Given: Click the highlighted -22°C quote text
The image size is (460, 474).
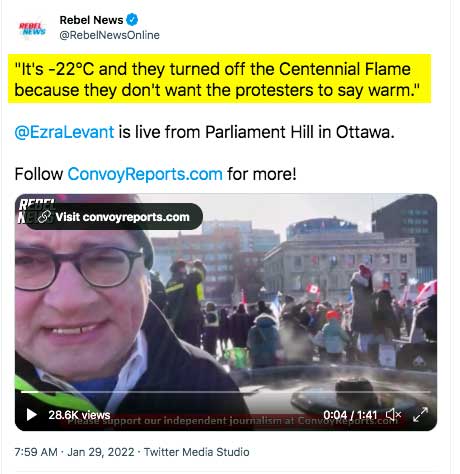Looking at the screenshot, I should point(217,79).
